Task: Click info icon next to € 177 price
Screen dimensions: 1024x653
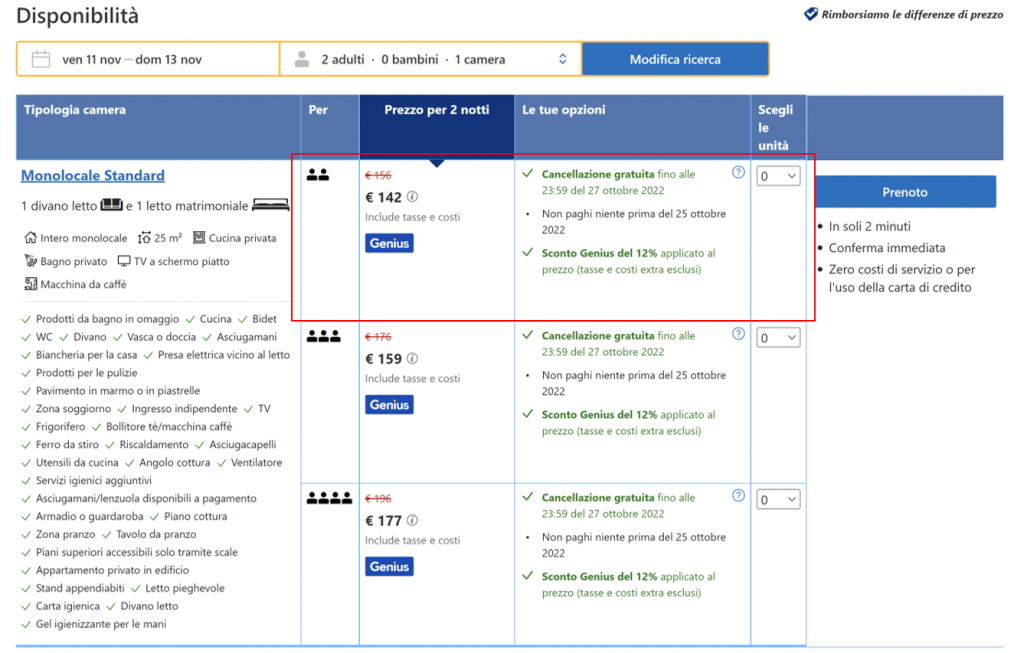Action: (x=412, y=521)
